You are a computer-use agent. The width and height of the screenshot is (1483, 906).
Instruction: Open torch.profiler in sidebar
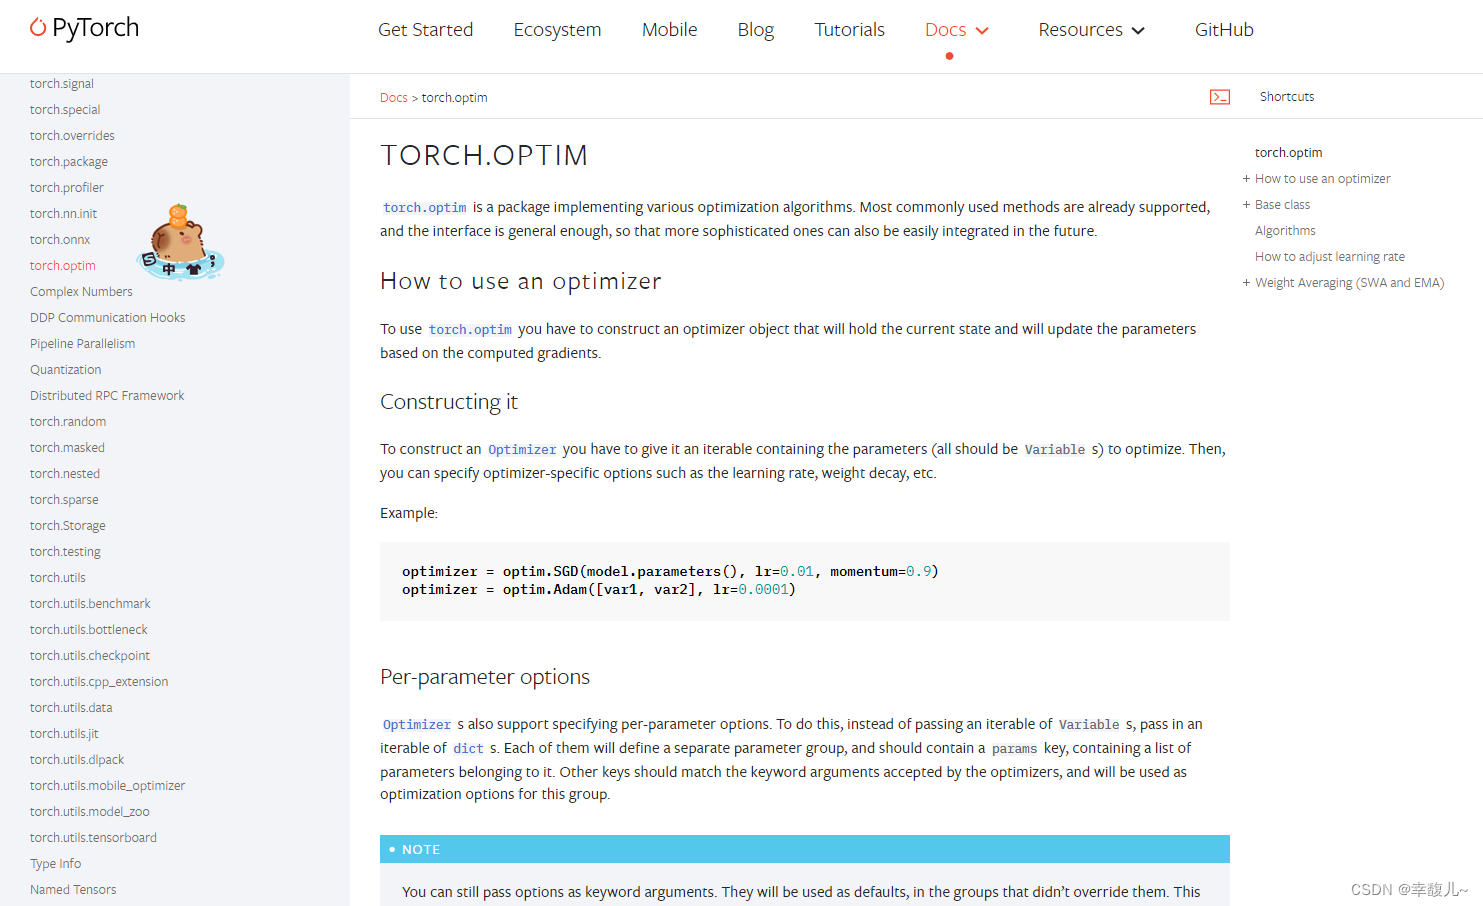(x=67, y=188)
